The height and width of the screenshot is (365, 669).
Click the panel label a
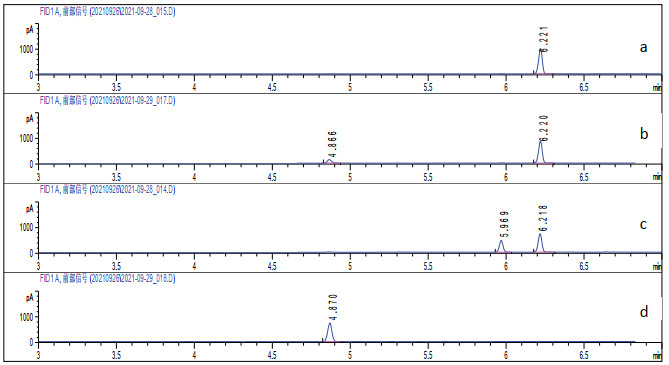point(643,47)
